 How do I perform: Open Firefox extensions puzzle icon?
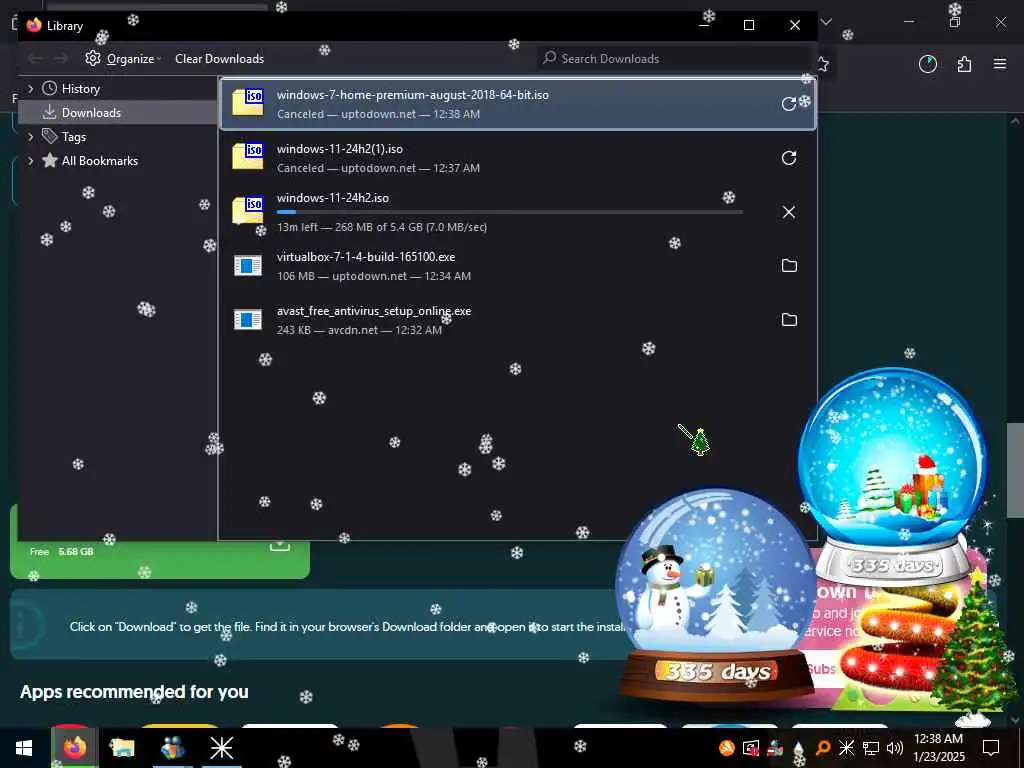coord(964,64)
